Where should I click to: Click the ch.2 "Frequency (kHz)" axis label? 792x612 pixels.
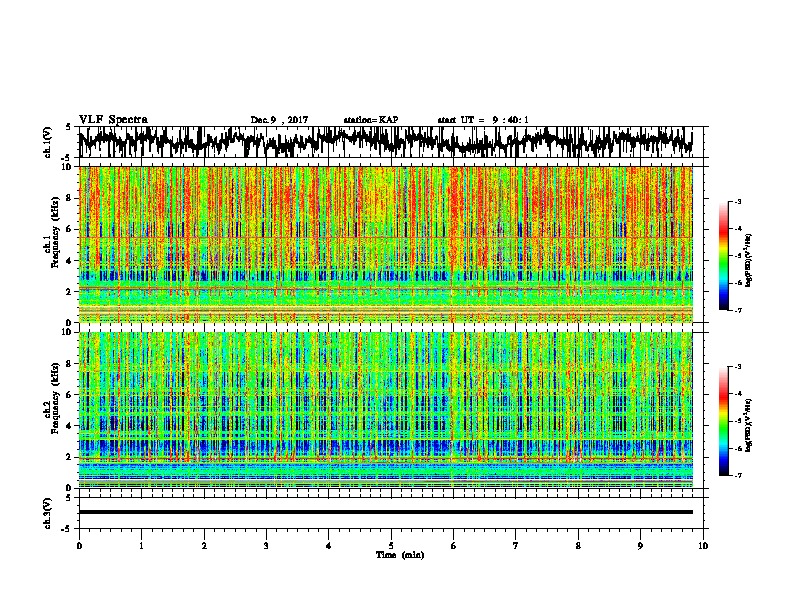pyautogui.click(x=55, y=398)
